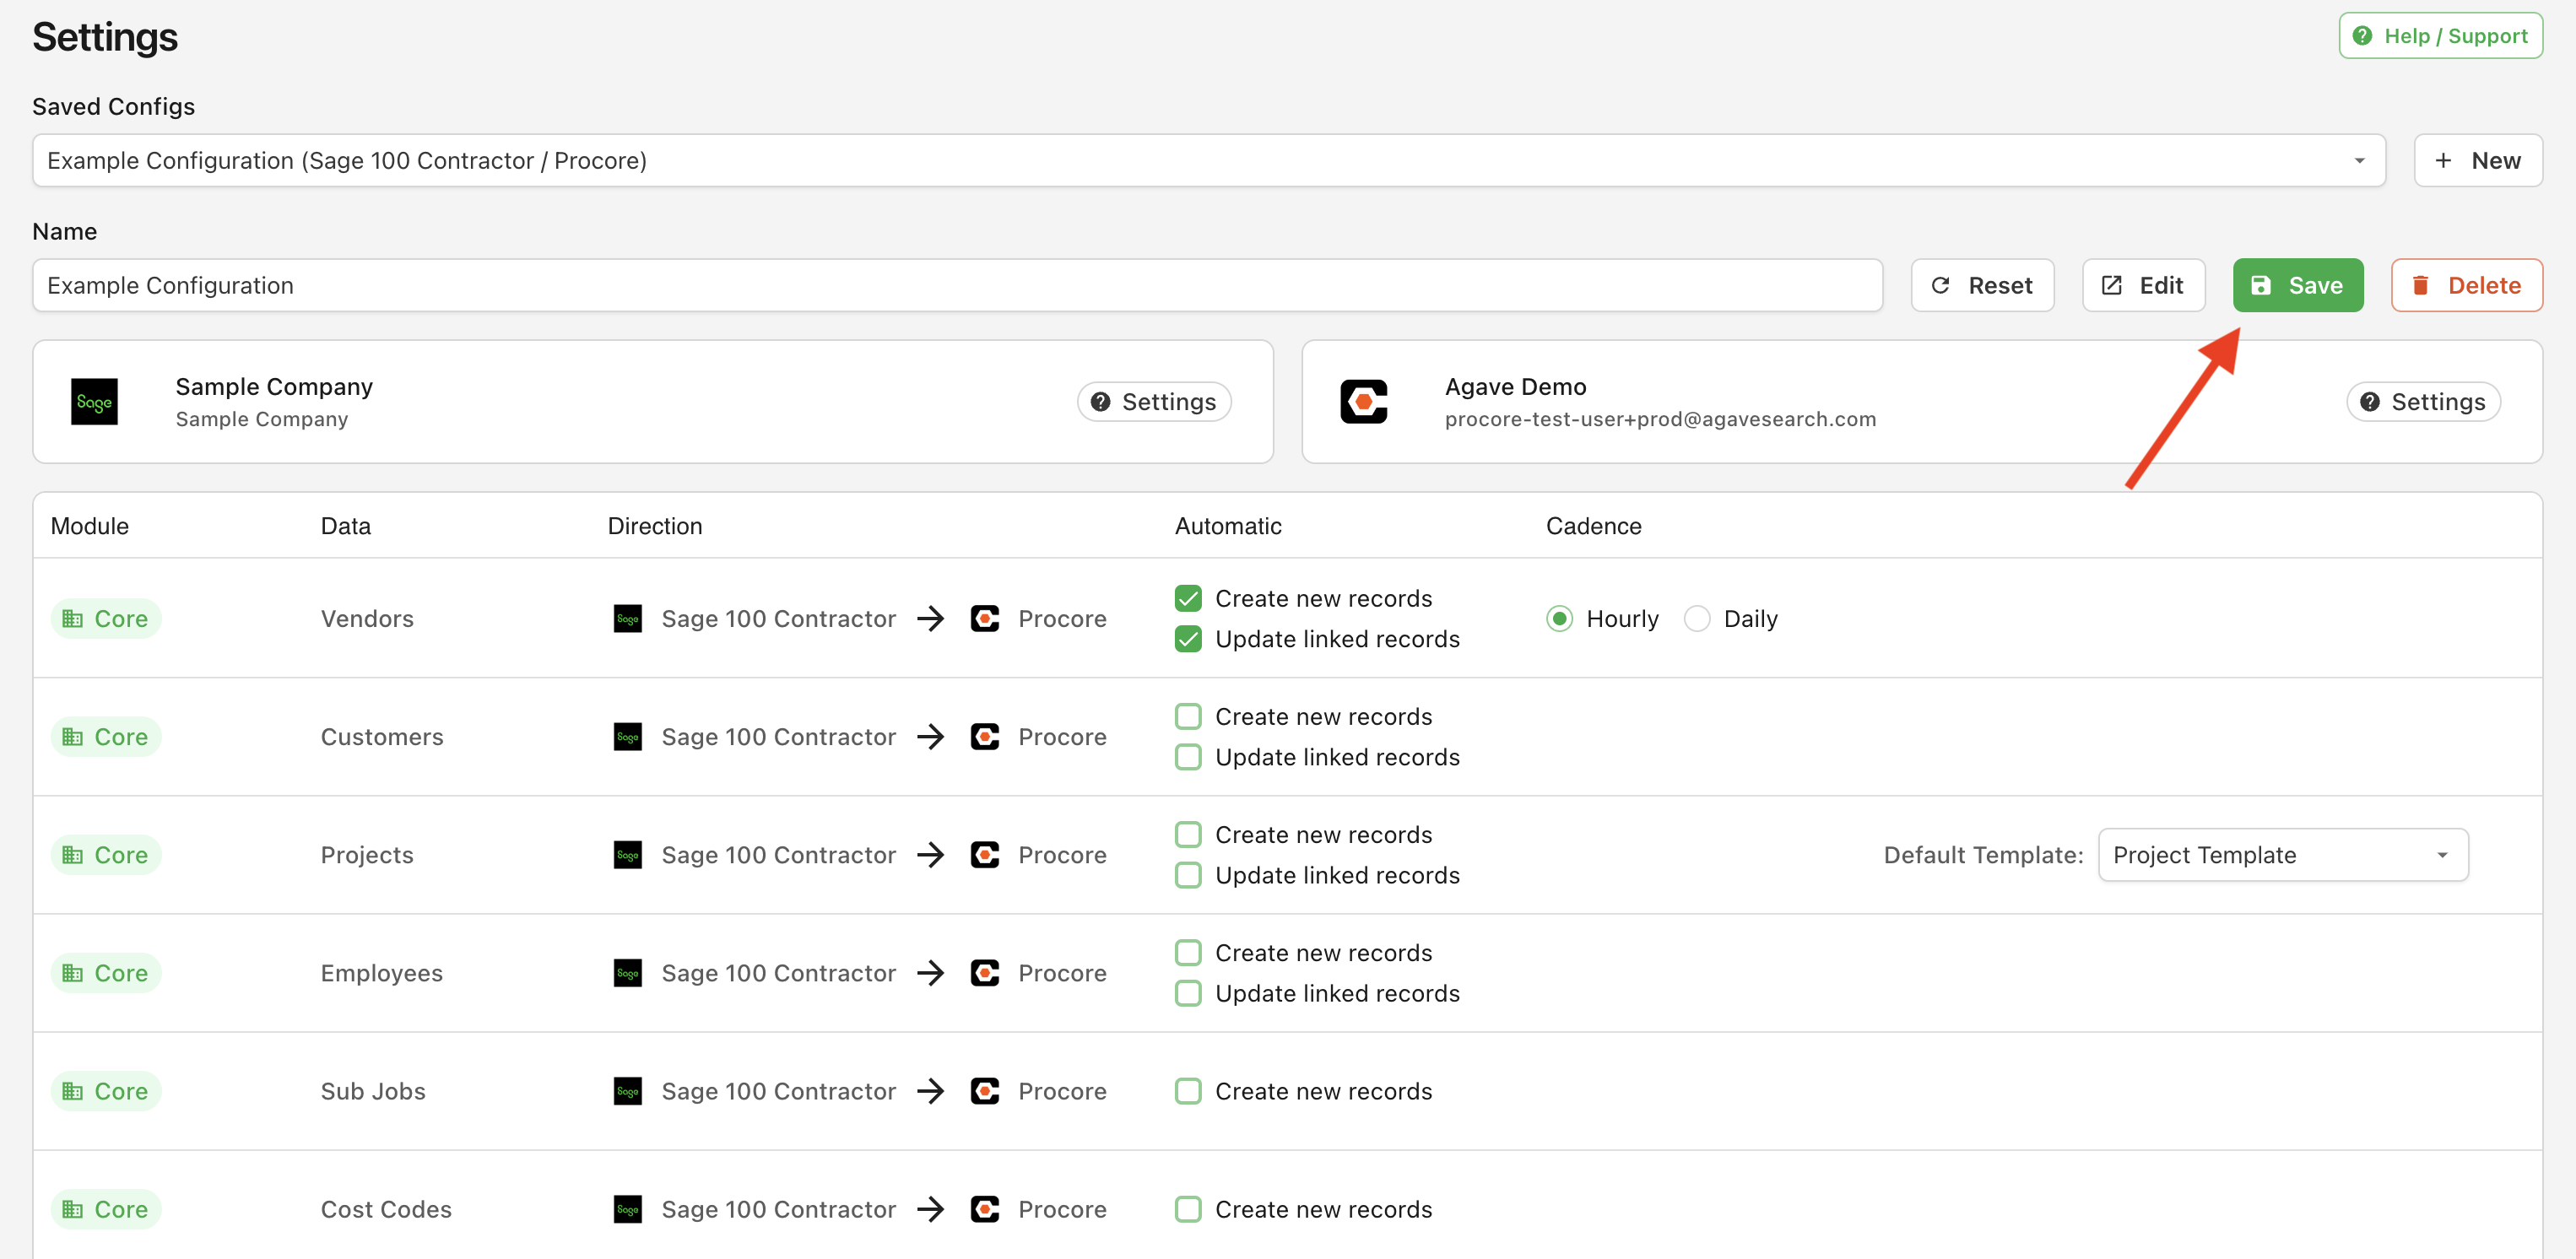Click the Core module badge for Vendors
The height and width of the screenshot is (1259, 2576).
pos(106,618)
